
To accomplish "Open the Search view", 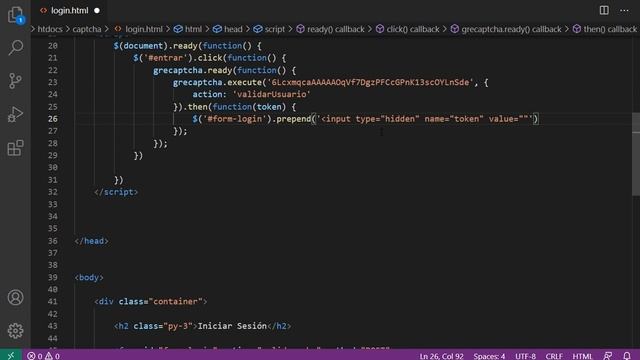I will pyautogui.click(x=16, y=47).
